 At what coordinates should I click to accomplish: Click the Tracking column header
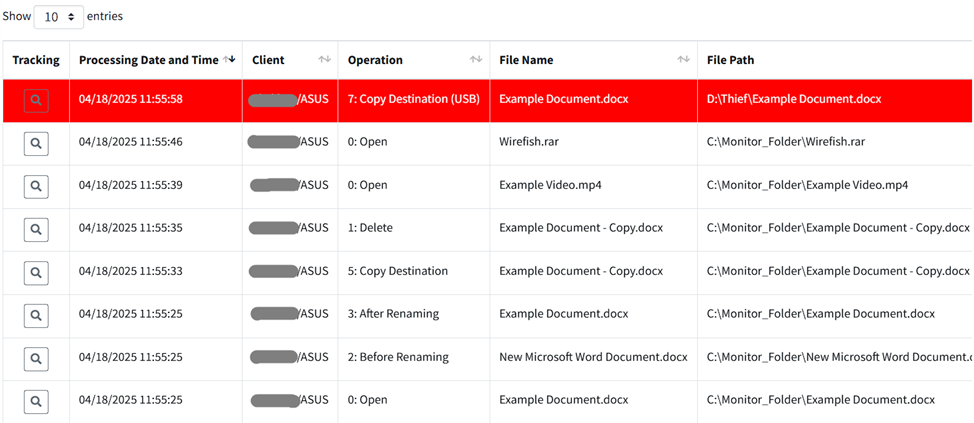click(36, 60)
